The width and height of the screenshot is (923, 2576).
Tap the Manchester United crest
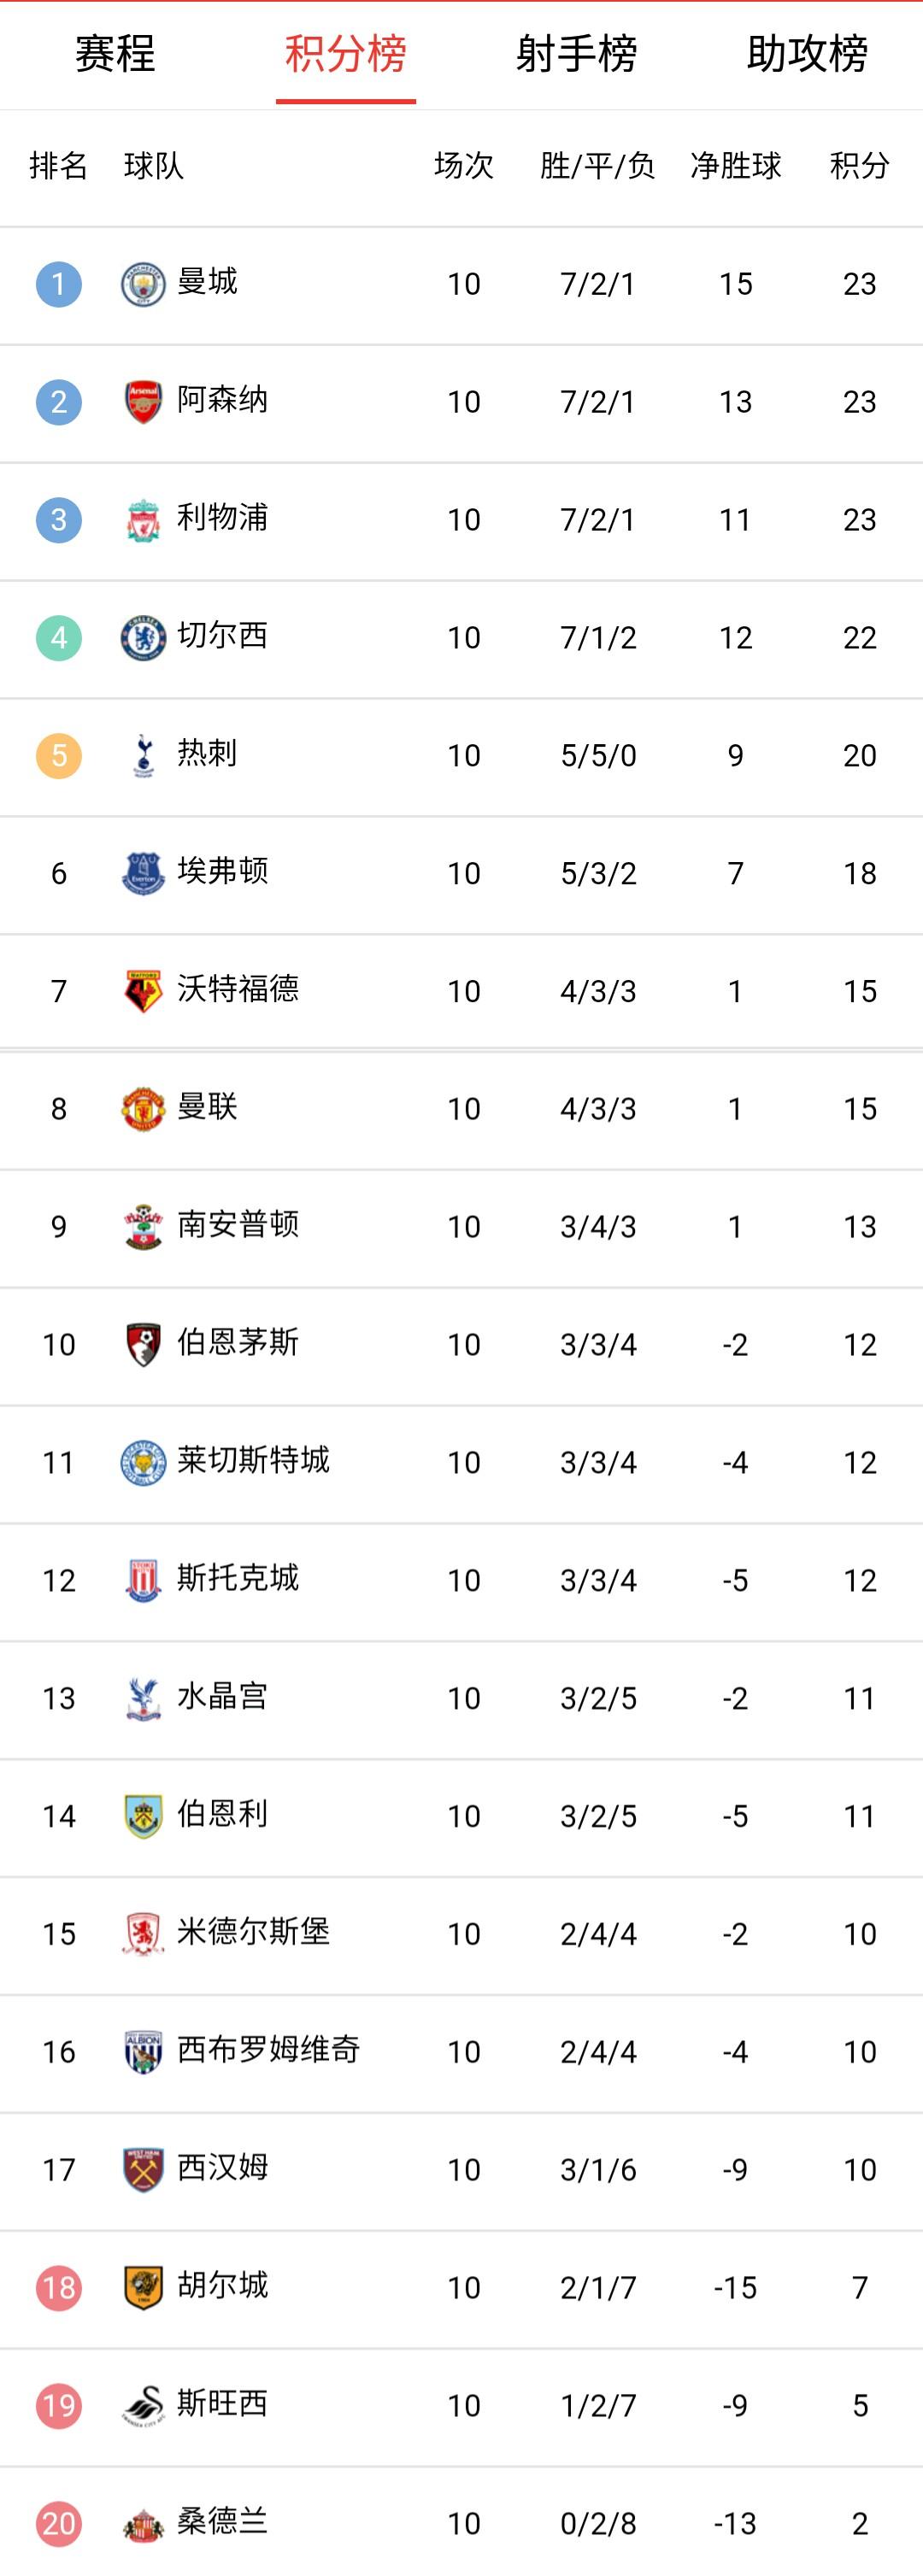click(x=143, y=1109)
